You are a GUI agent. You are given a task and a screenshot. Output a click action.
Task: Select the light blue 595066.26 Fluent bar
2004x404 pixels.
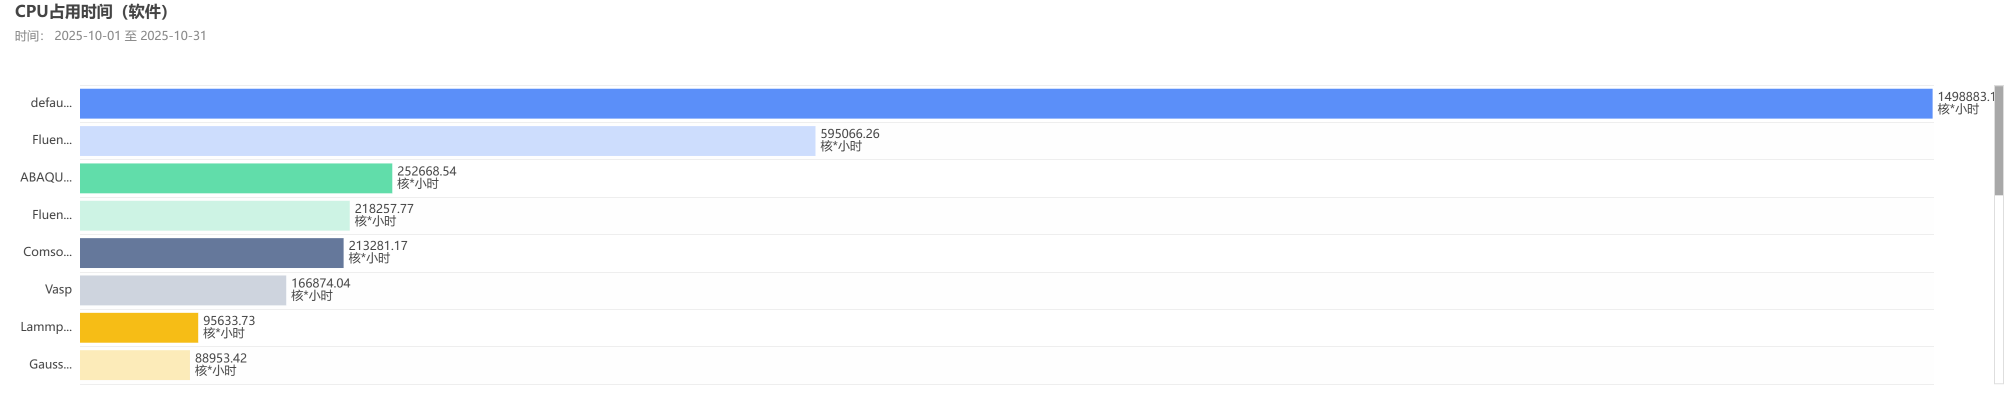[447, 141]
